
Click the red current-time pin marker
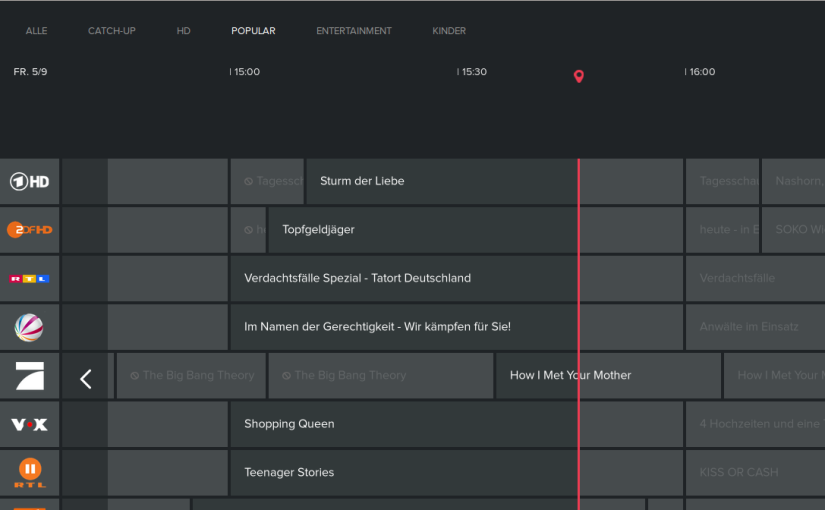(x=579, y=76)
